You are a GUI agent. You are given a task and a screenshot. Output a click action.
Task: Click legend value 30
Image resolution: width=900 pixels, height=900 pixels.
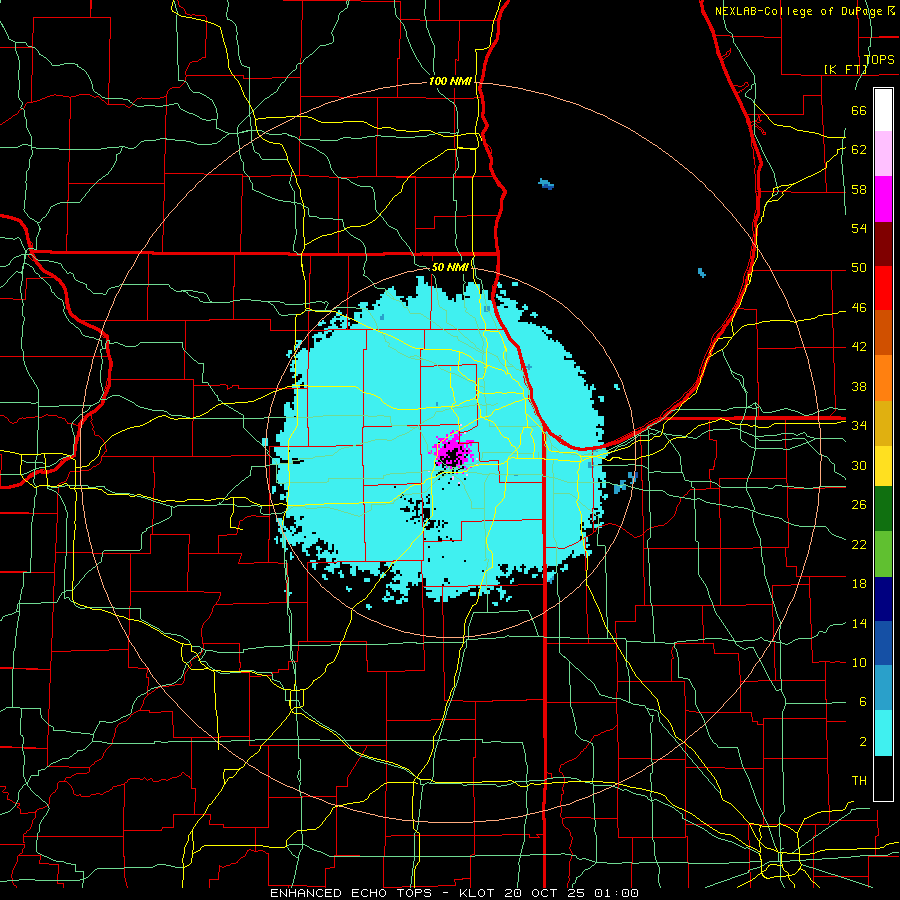[859, 465]
